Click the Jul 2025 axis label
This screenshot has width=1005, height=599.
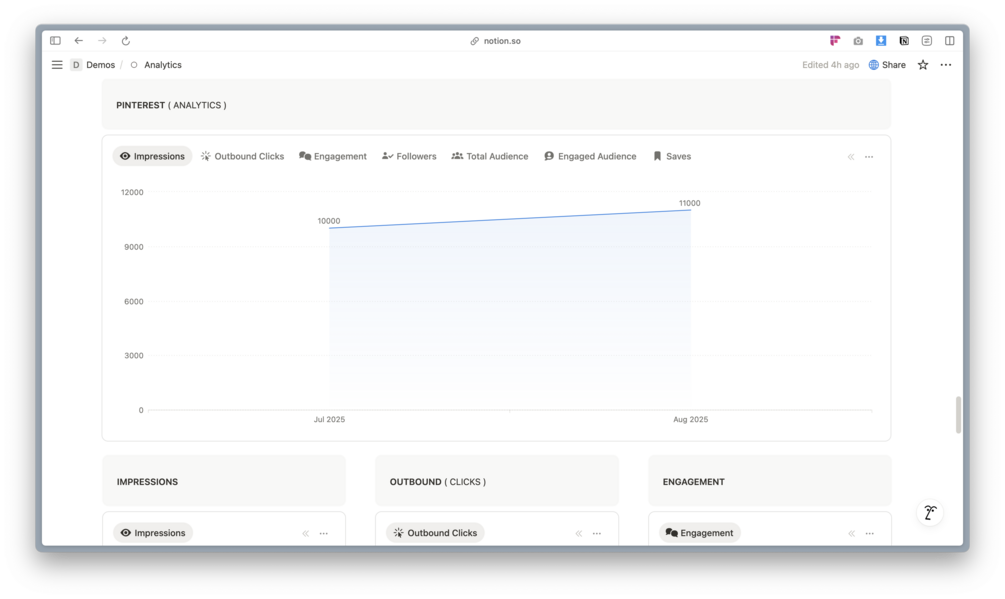tap(329, 420)
